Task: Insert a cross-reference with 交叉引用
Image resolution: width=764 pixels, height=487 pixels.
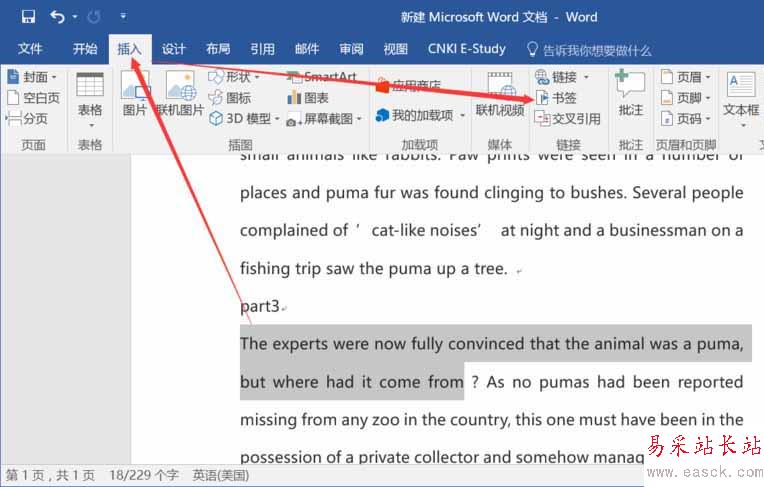Action: (568, 118)
